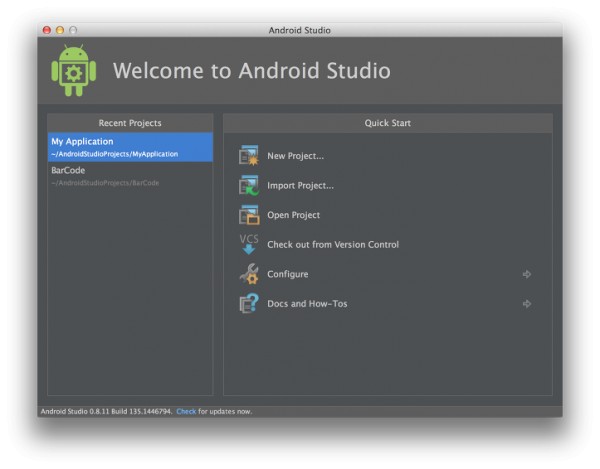
Task: Click the Docs and How-Tos question icon
Action: pos(249,303)
